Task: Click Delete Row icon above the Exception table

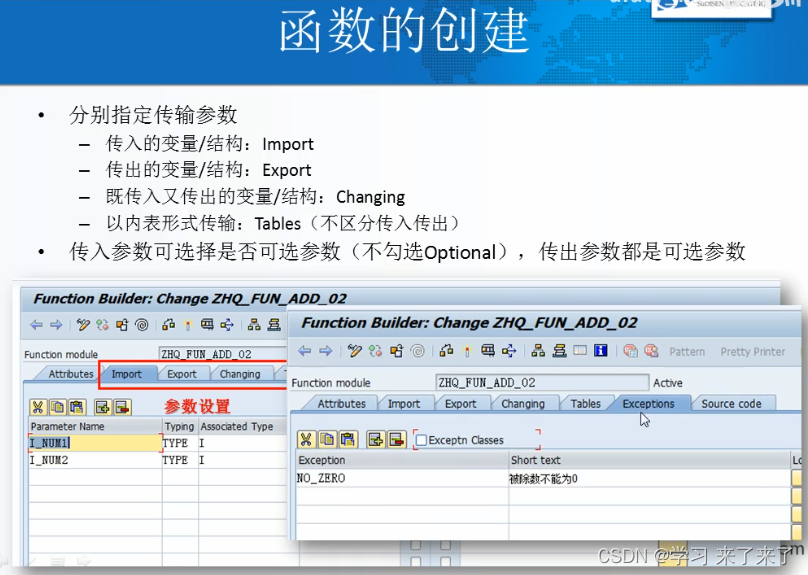Action: pyautogui.click(x=397, y=439)
